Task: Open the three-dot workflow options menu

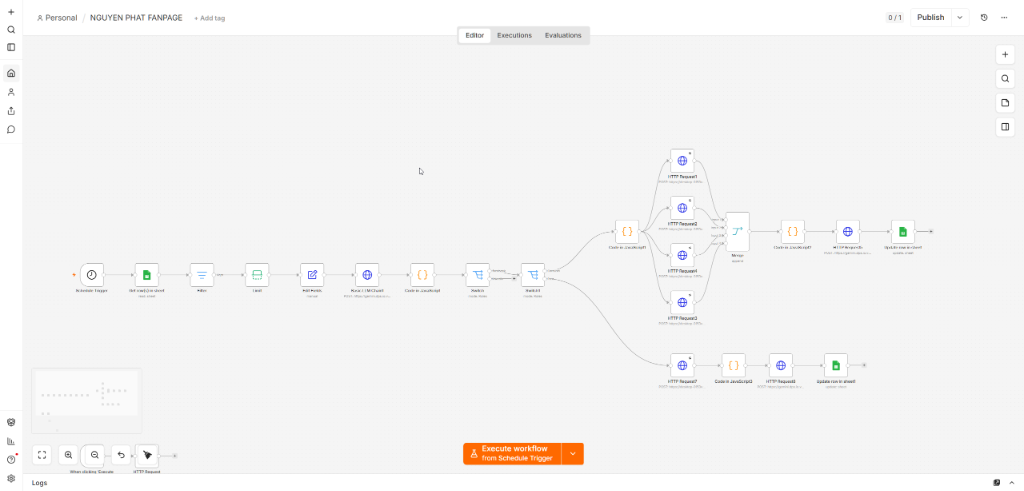Action: (1004, 18)
